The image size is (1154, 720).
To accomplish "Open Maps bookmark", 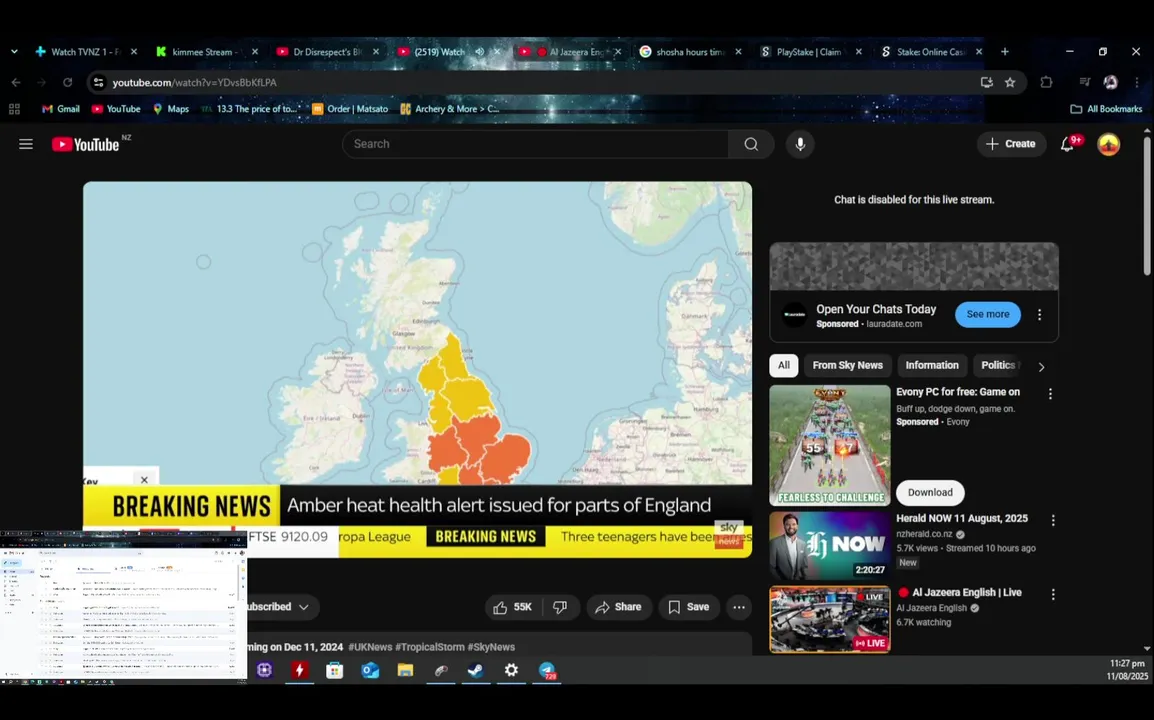I will tap(171, 109).
